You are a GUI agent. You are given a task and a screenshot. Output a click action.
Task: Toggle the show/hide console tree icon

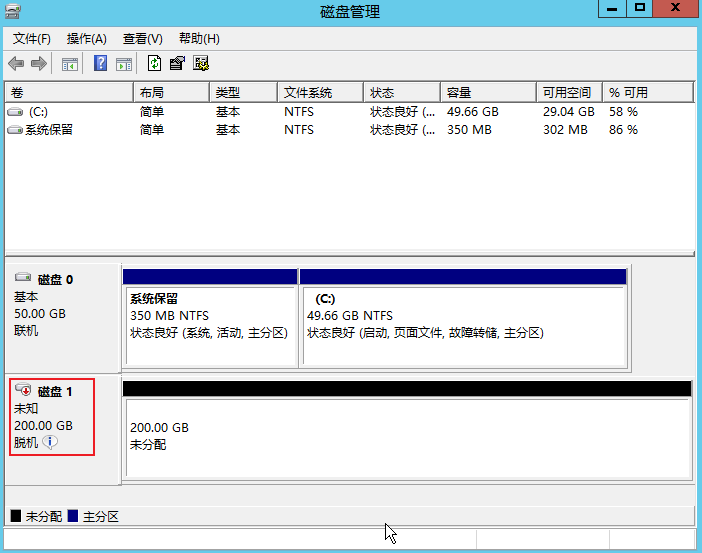tap(69, 64)
